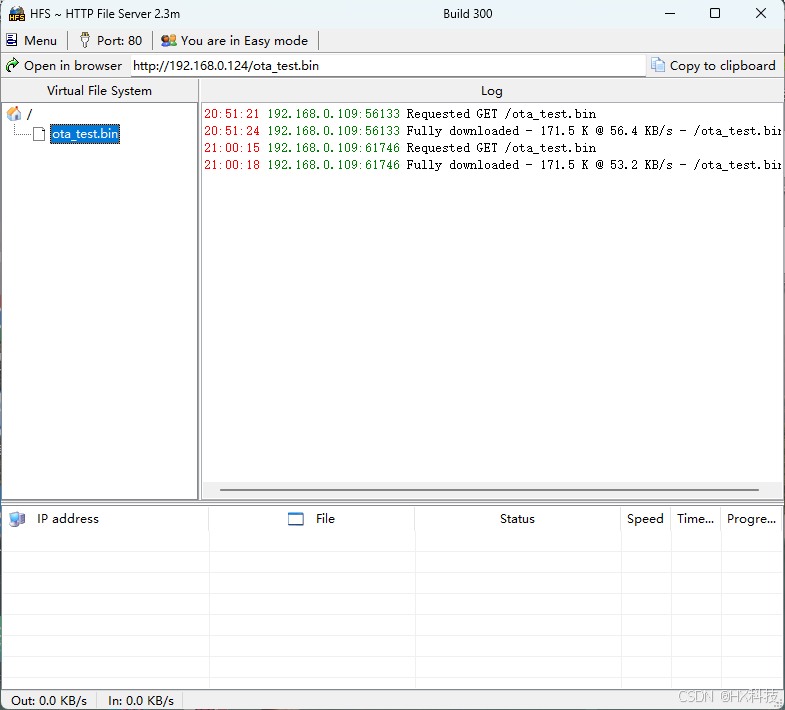Click the Port: 80 button
Image resolution: width=785 pixels, height=710 pixels.
pyautogui.click(x=111, y=41)
